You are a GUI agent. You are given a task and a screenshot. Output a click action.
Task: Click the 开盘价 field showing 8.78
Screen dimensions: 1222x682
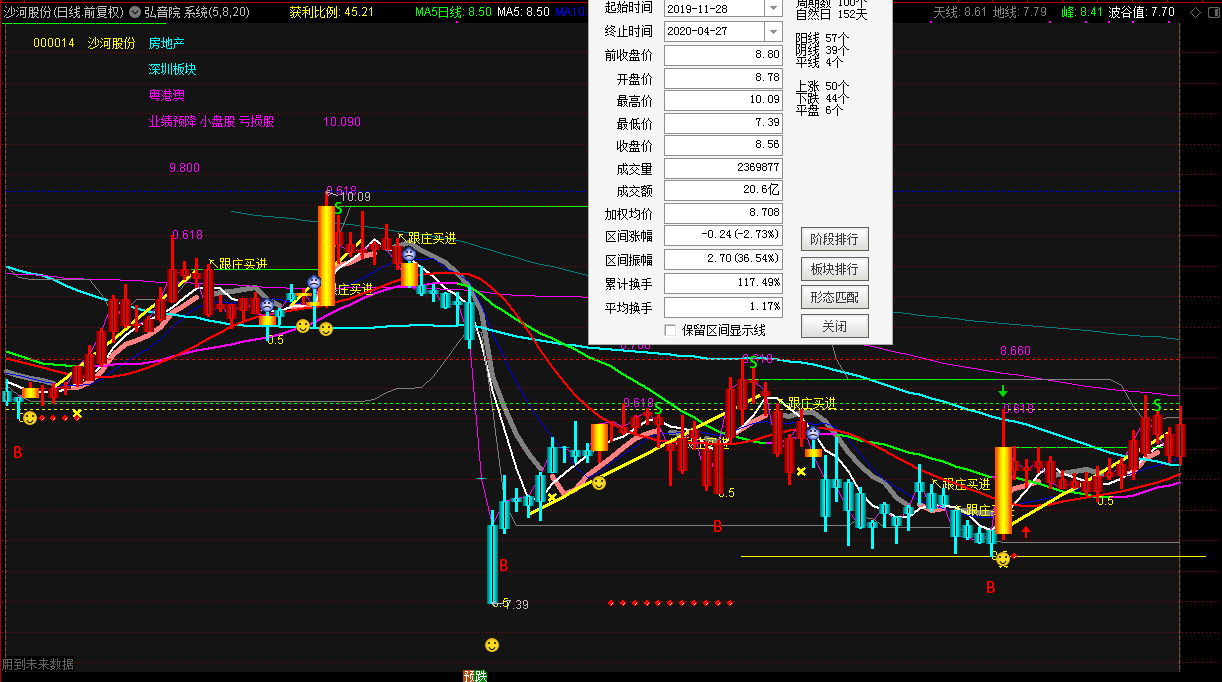(x=724, y=78)
